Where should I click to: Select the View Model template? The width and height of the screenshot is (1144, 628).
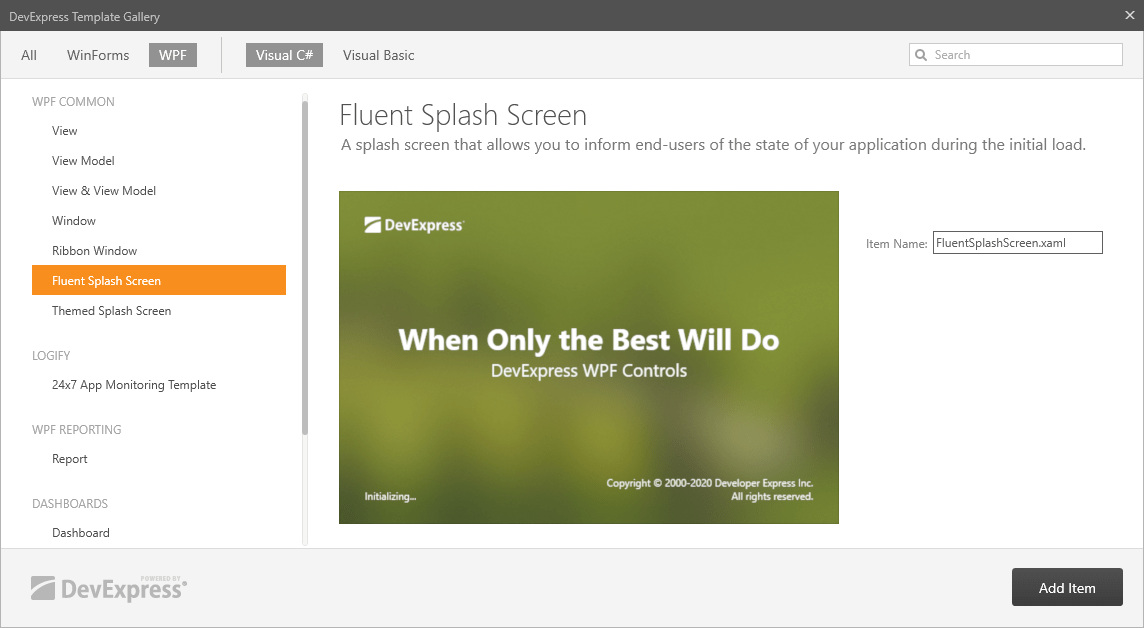[81, 160]
